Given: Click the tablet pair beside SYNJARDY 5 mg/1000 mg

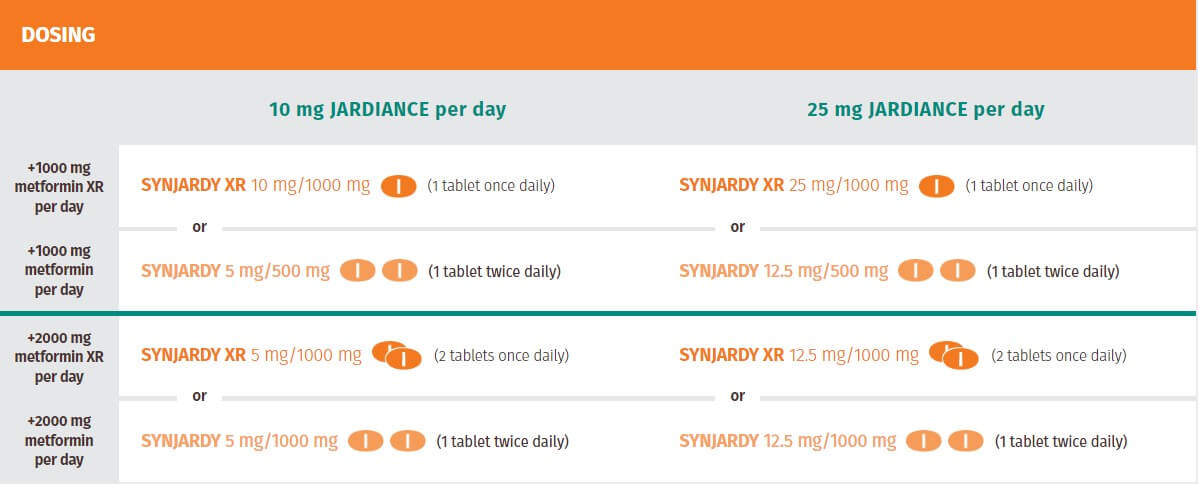Looking at the screenshot, I should pyautogui.click(x=387, y=441).
